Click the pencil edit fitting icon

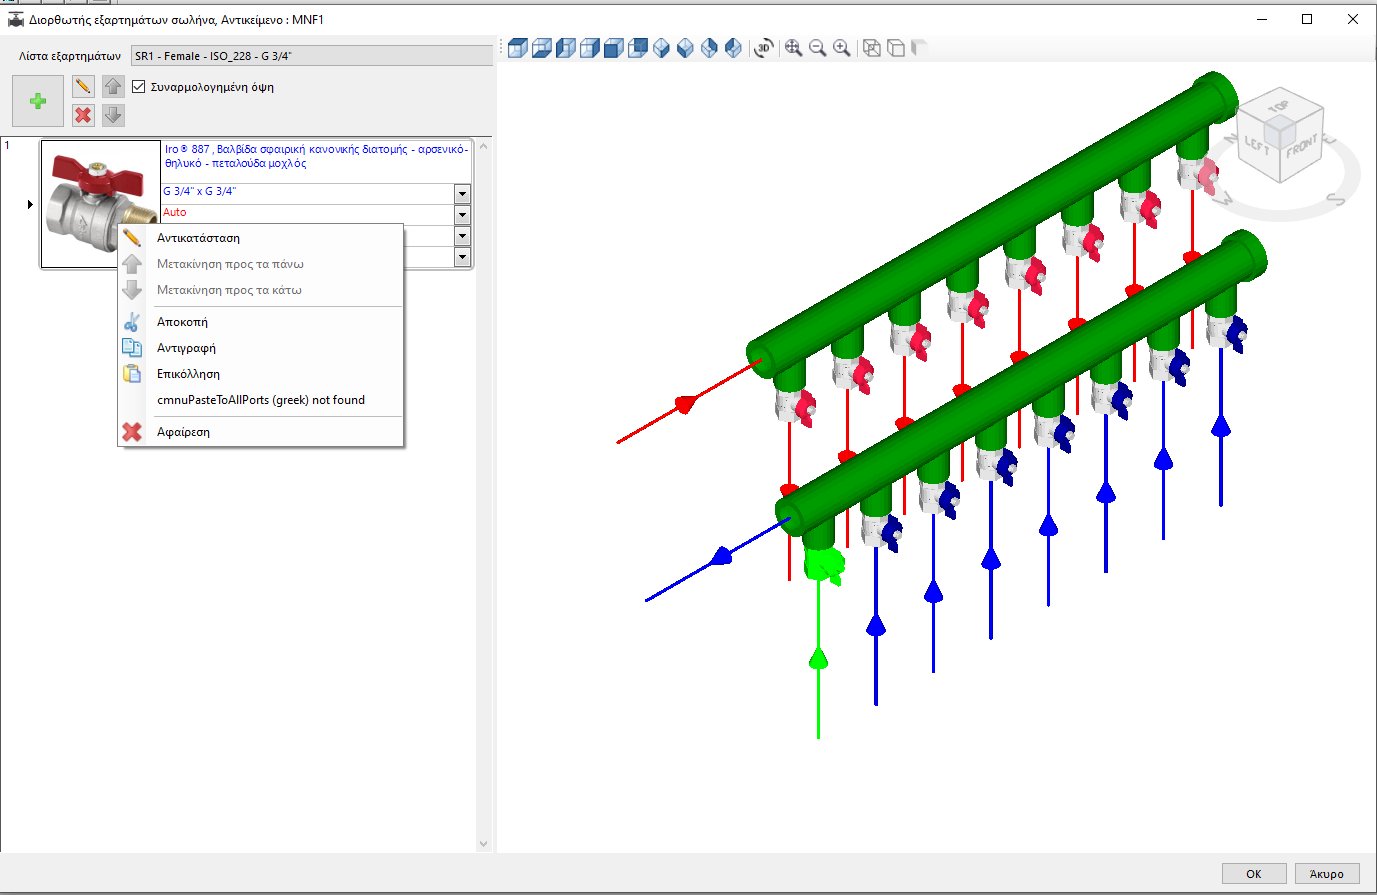tap(82, 85)
